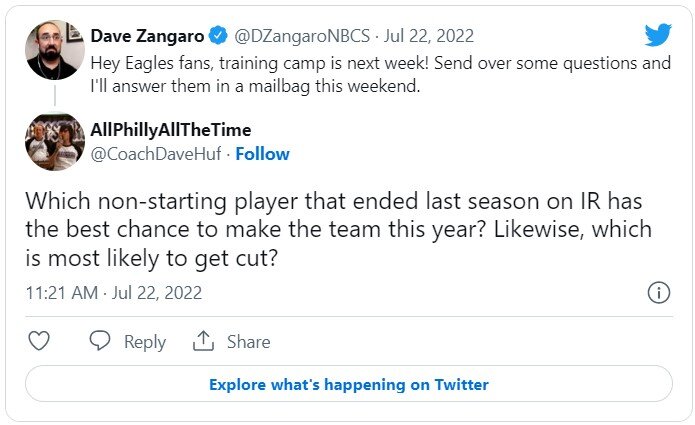Click Dave Zangaro's training camp tweet text

380,71
